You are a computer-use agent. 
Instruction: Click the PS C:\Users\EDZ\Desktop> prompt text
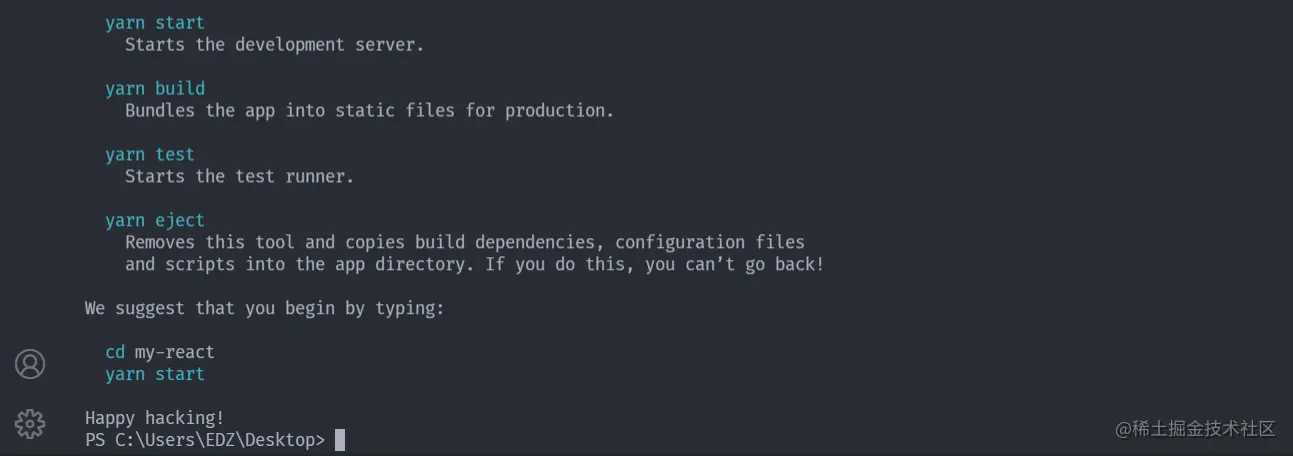pyautogui.click(x=205, y=440)
